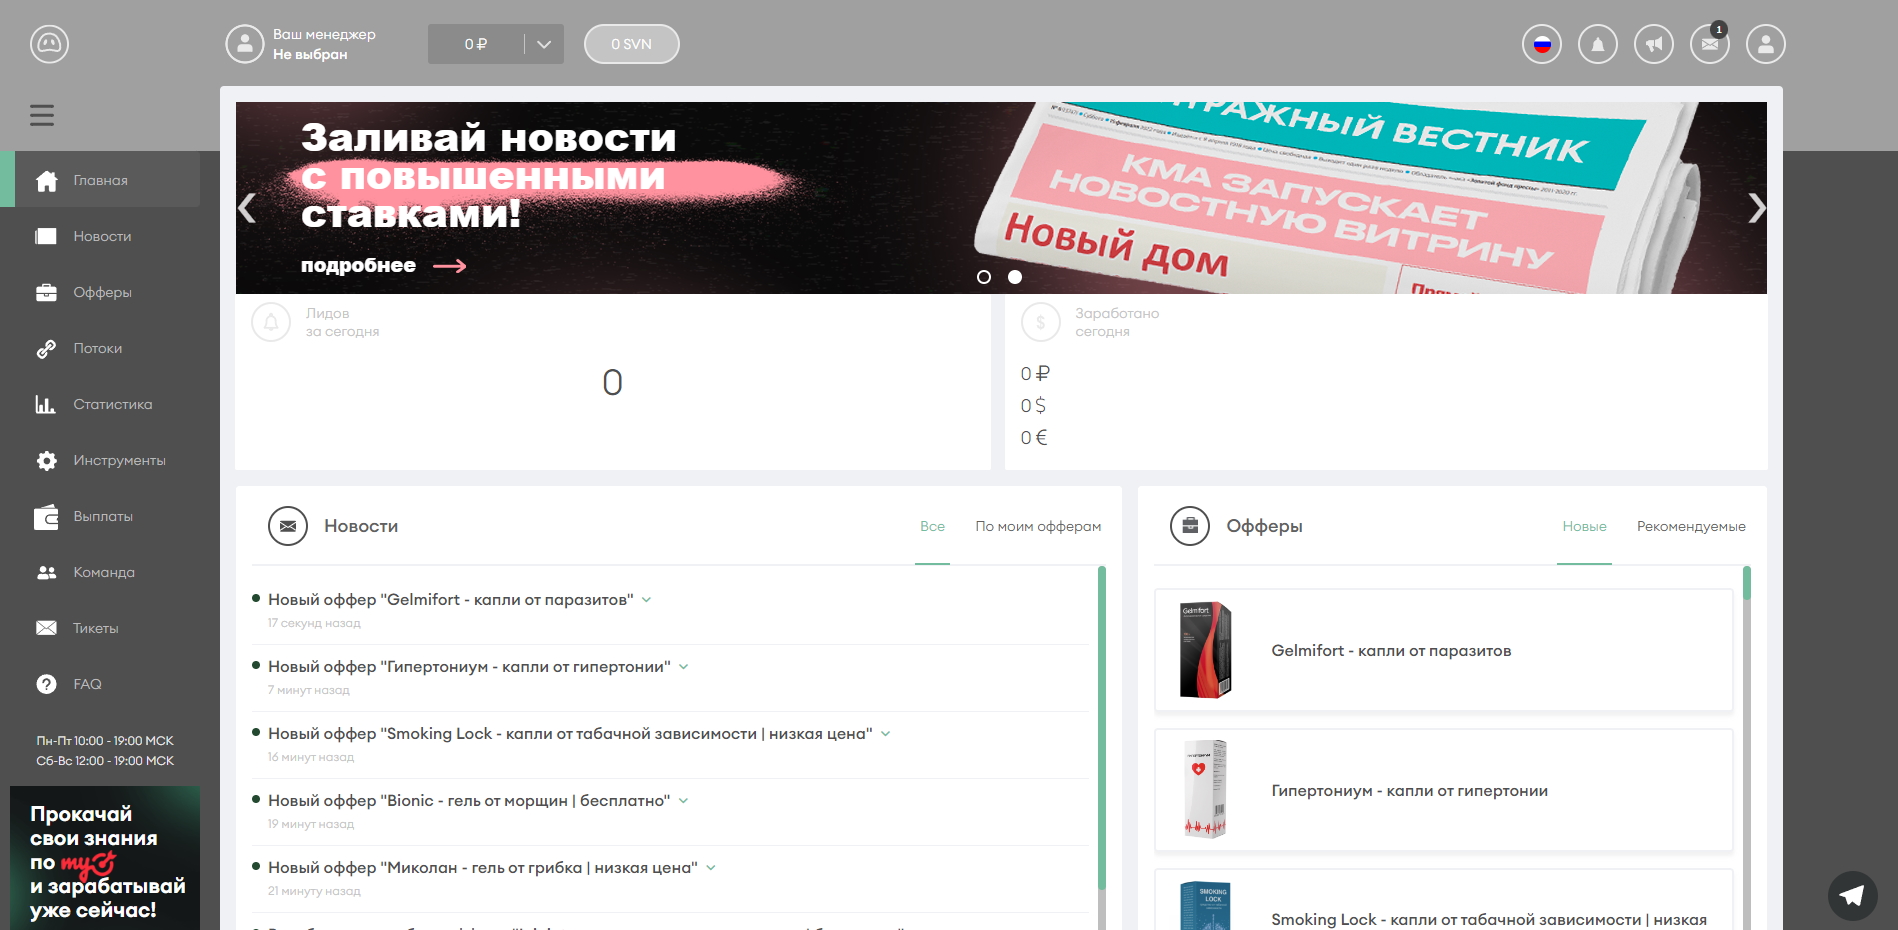The width and height of the screenshot is (1898, 930).
Task: Open FAQ in the sidebar
Action: coord(100,684)
